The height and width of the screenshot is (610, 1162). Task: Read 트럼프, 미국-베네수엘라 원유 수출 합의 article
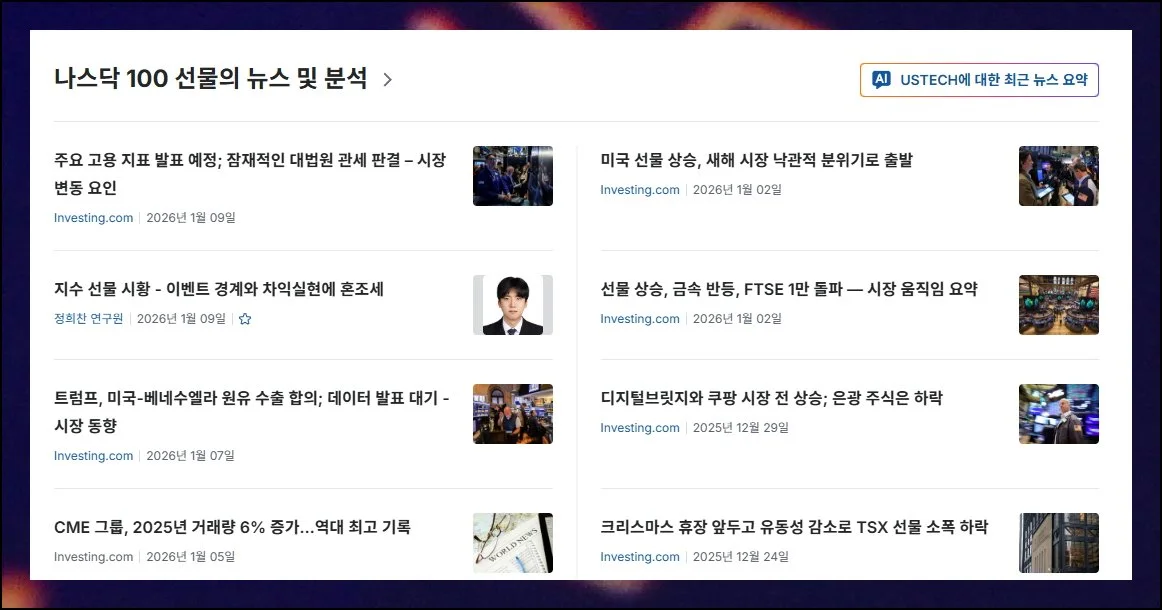pos(251,411)
